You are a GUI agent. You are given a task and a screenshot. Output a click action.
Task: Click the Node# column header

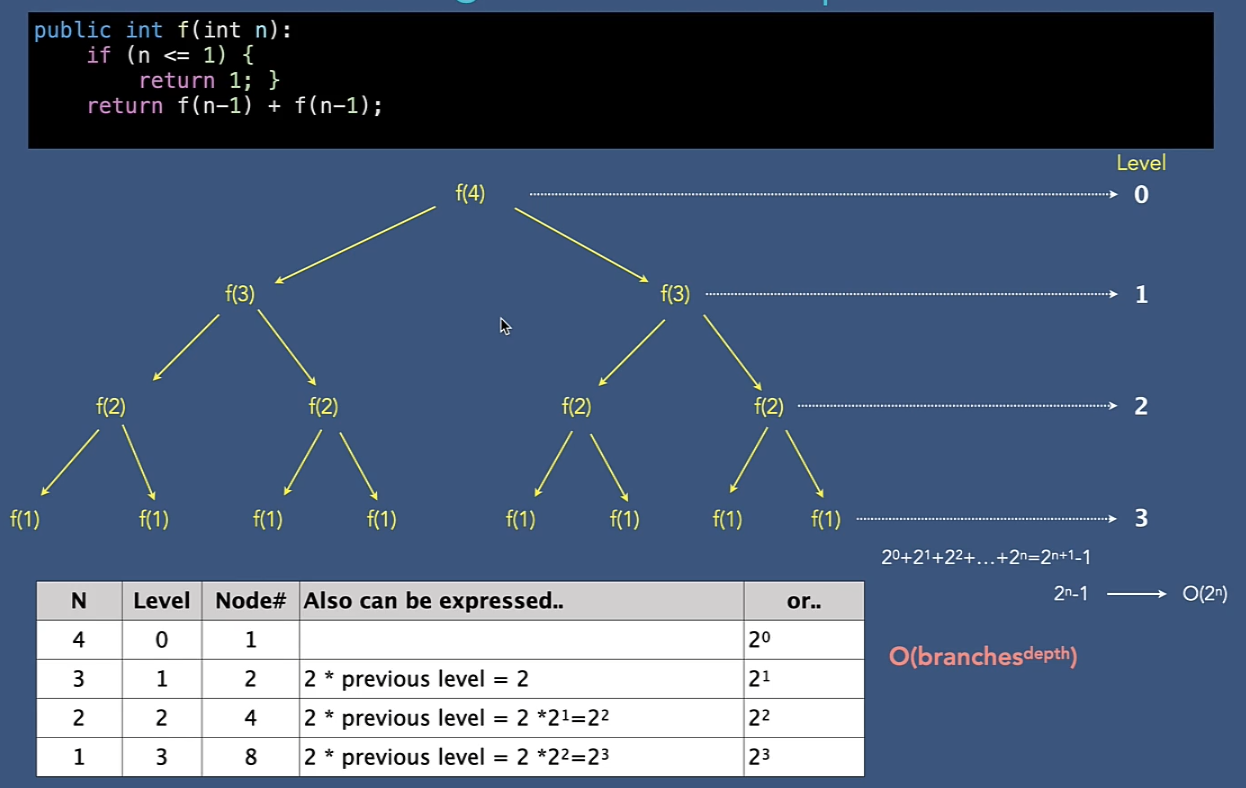tap(251, 600)
